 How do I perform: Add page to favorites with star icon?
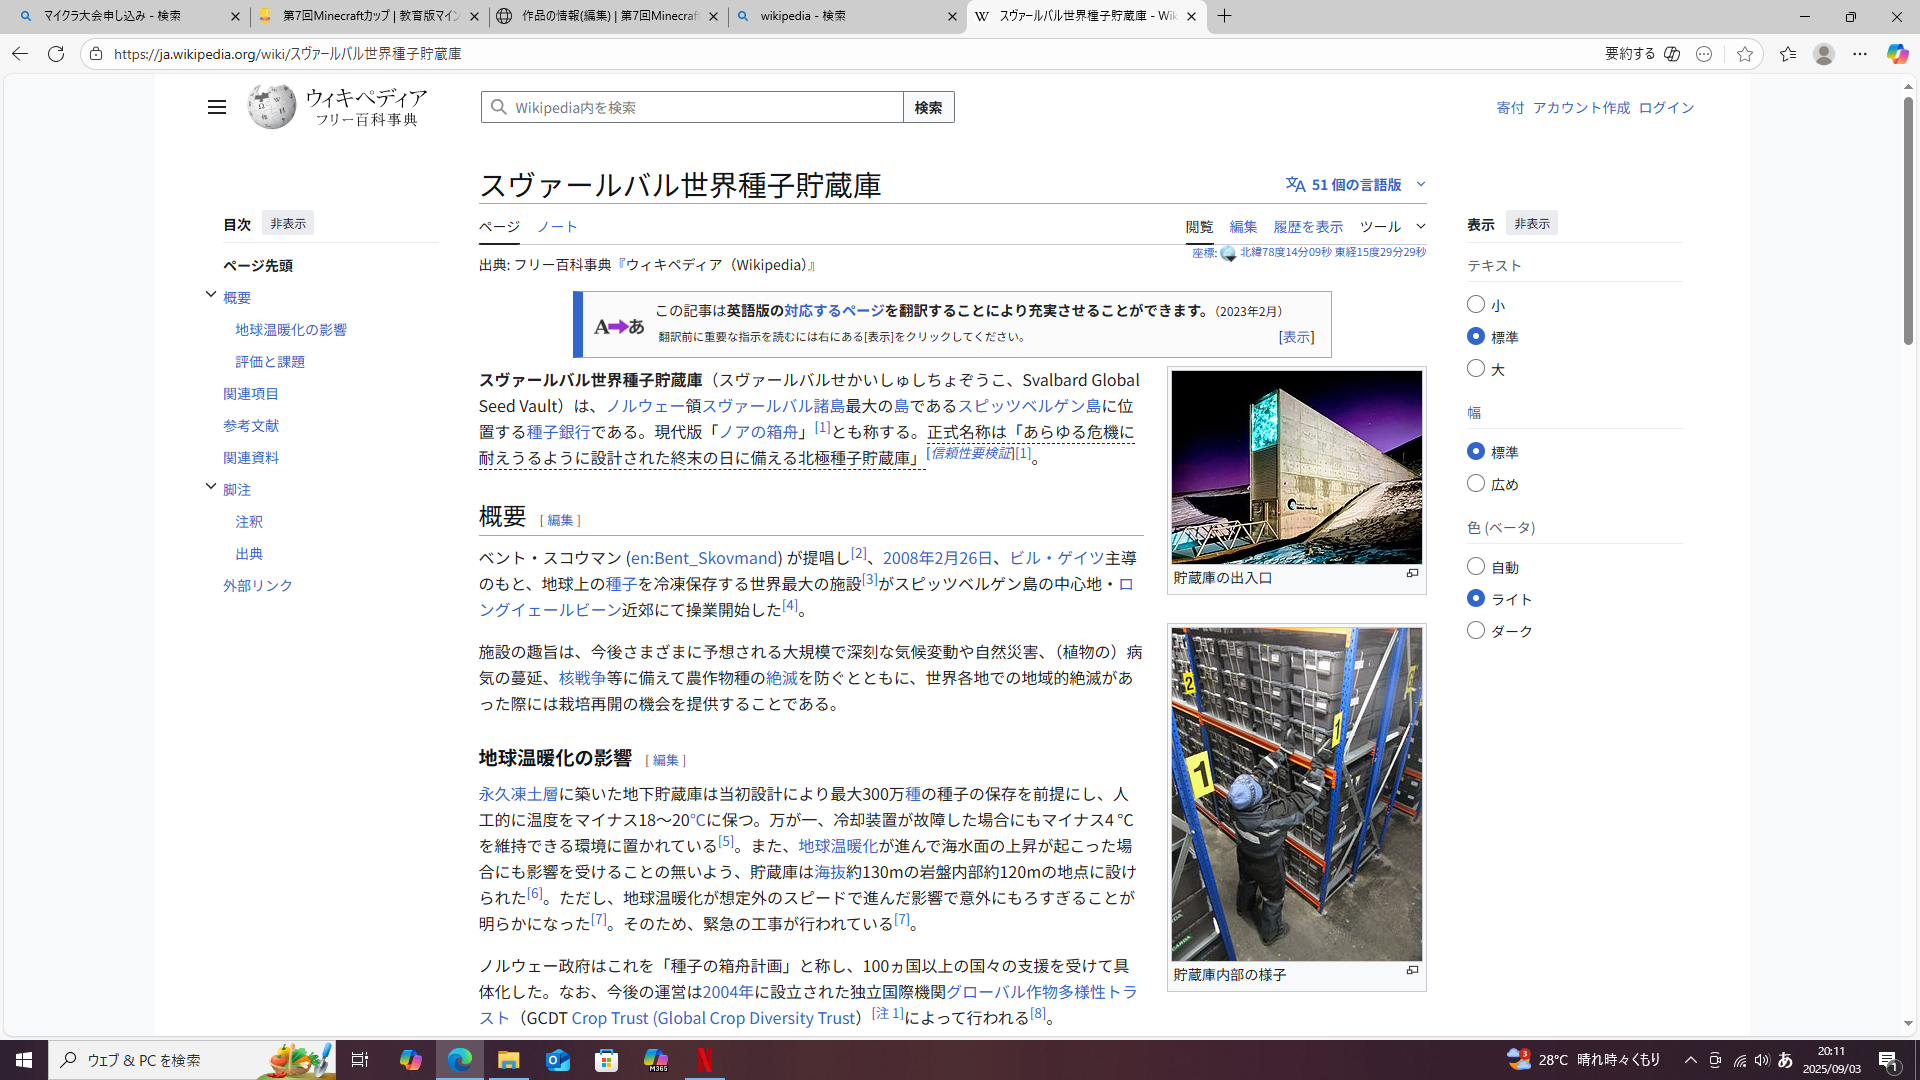pos(1745,54)
